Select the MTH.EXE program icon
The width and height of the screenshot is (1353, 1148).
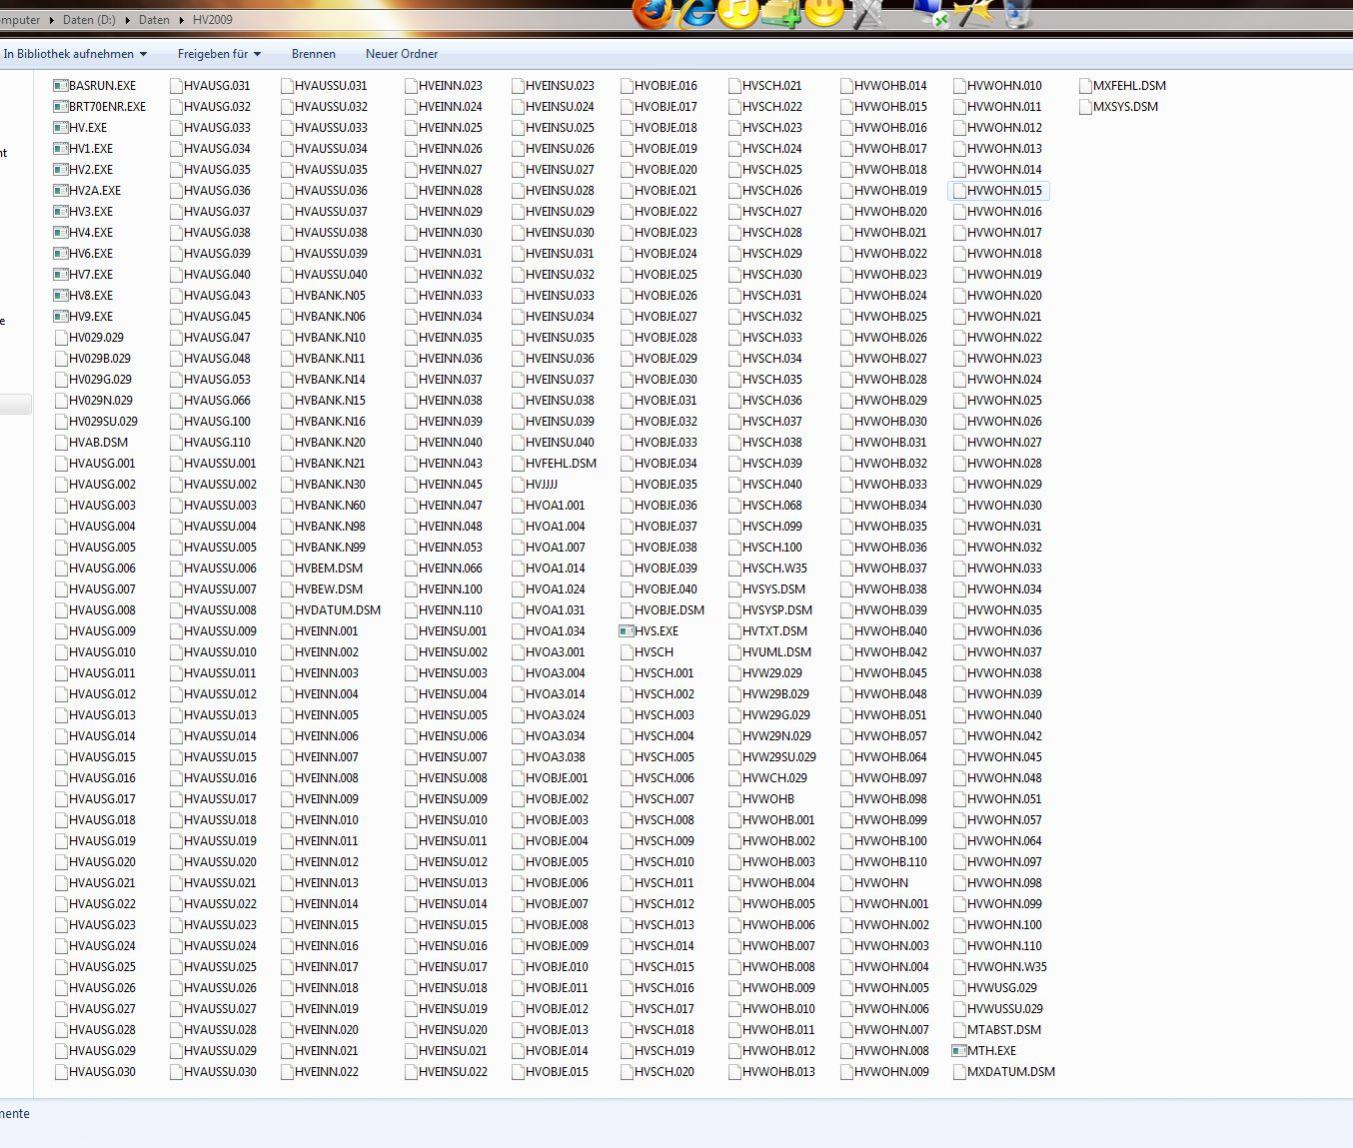(959, 1051)
